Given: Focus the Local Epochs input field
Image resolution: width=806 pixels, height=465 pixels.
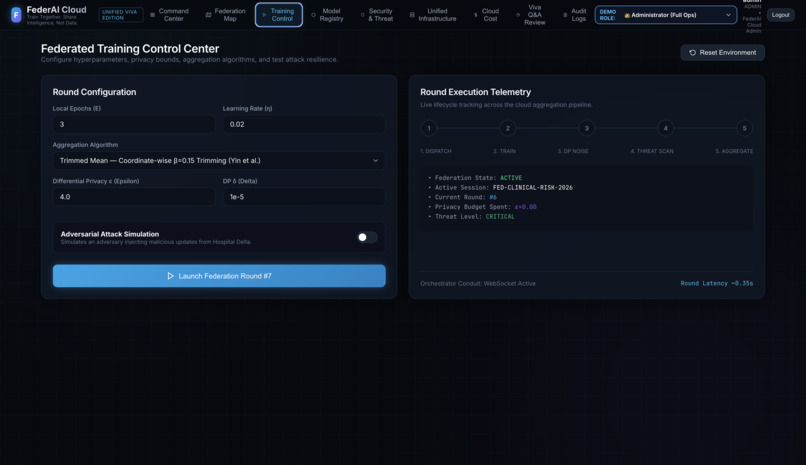Looking at the screenshot, I should 134,124.
